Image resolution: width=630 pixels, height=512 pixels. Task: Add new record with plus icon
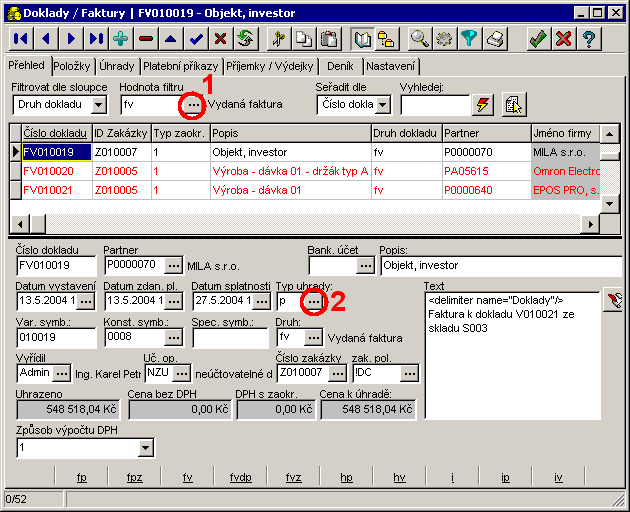click(x=121, y=39)
